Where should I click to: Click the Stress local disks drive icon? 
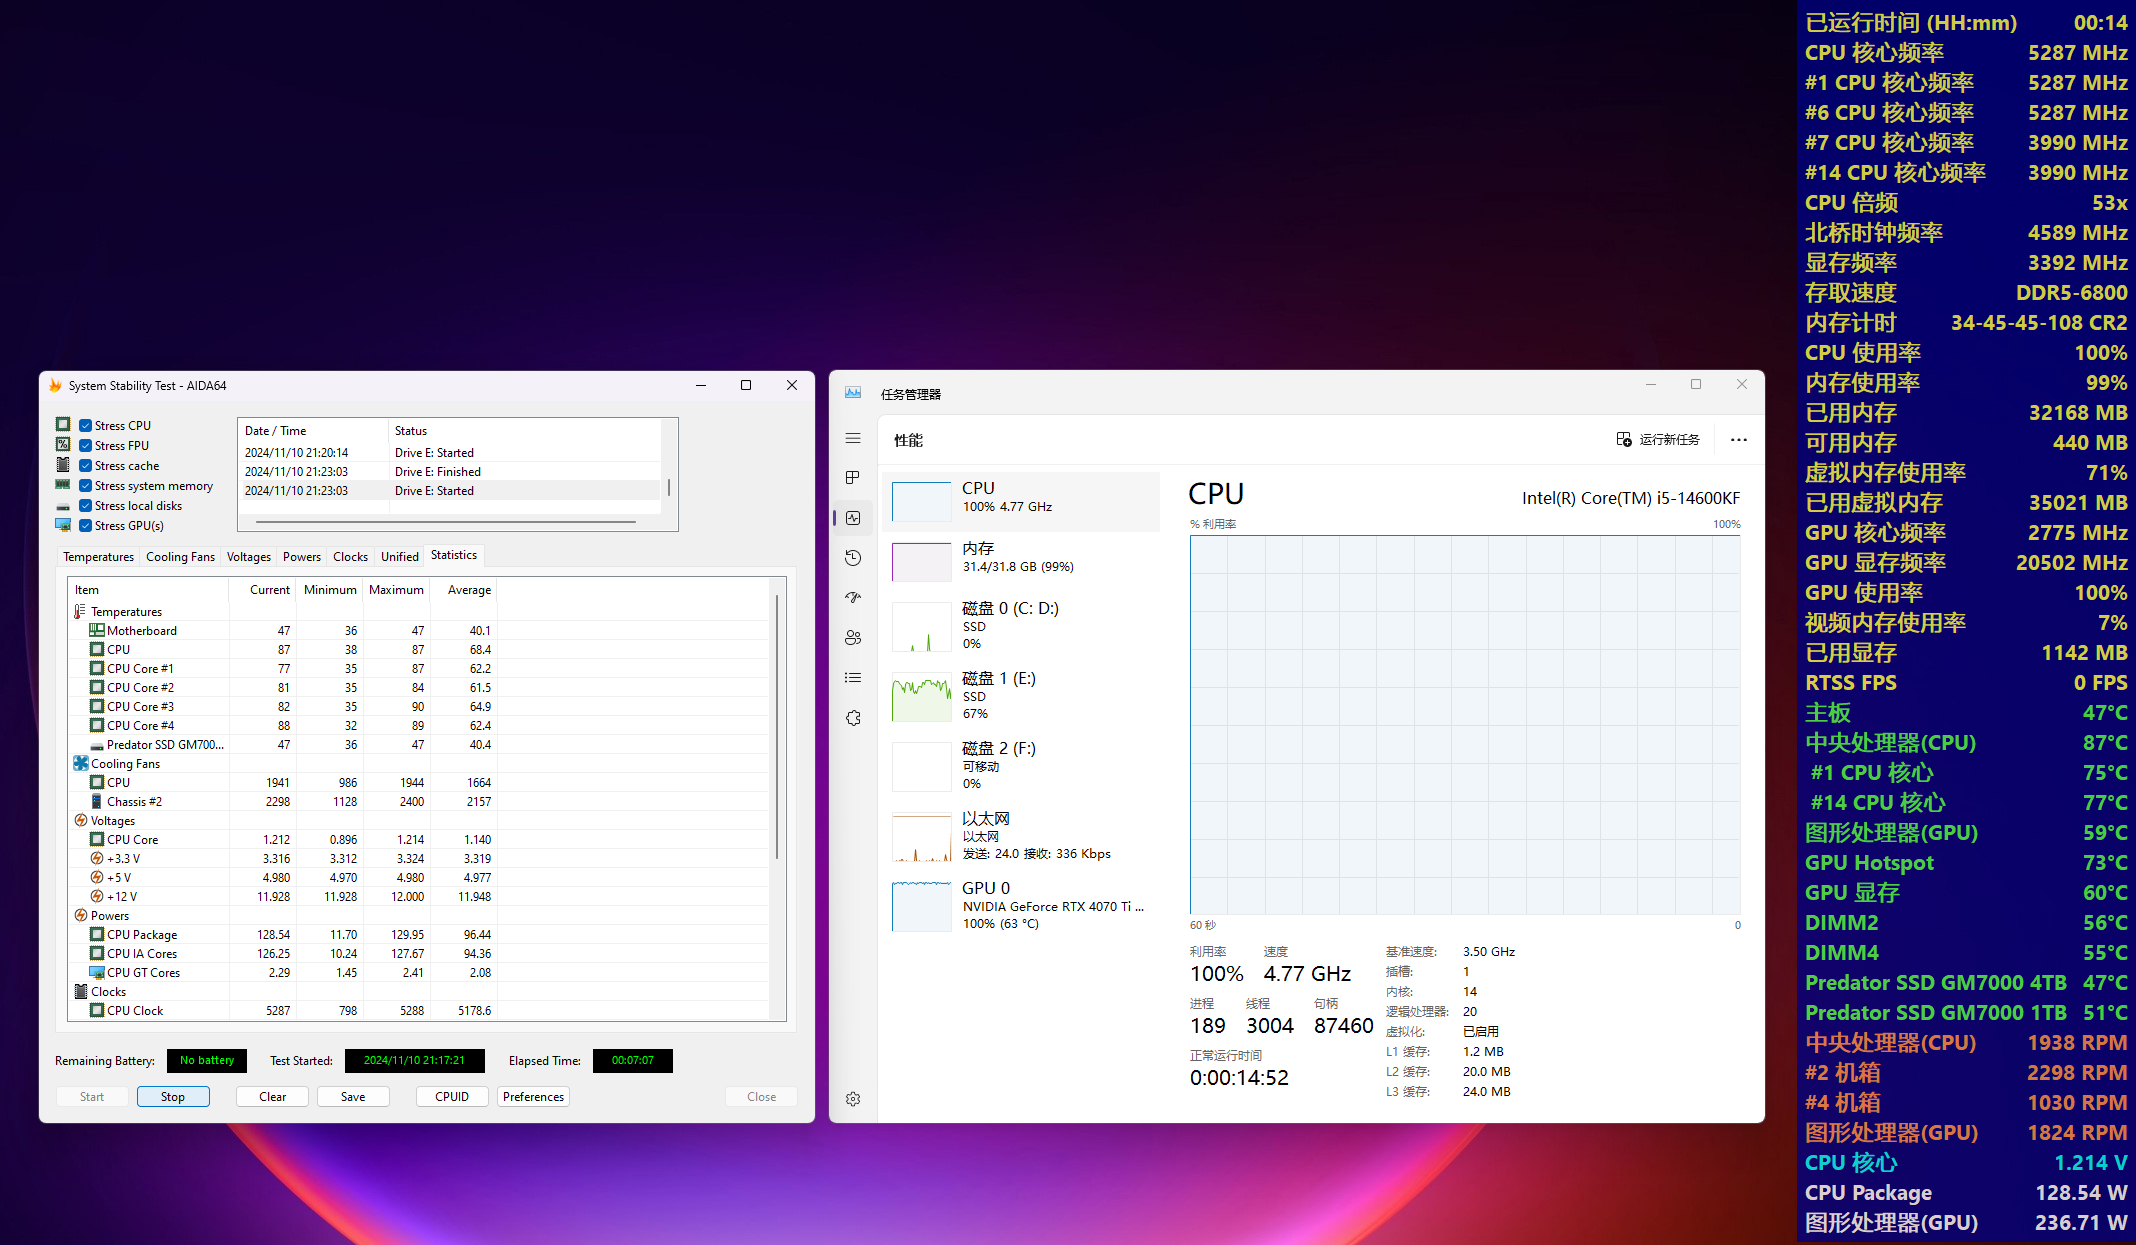[x=63, y=506]
